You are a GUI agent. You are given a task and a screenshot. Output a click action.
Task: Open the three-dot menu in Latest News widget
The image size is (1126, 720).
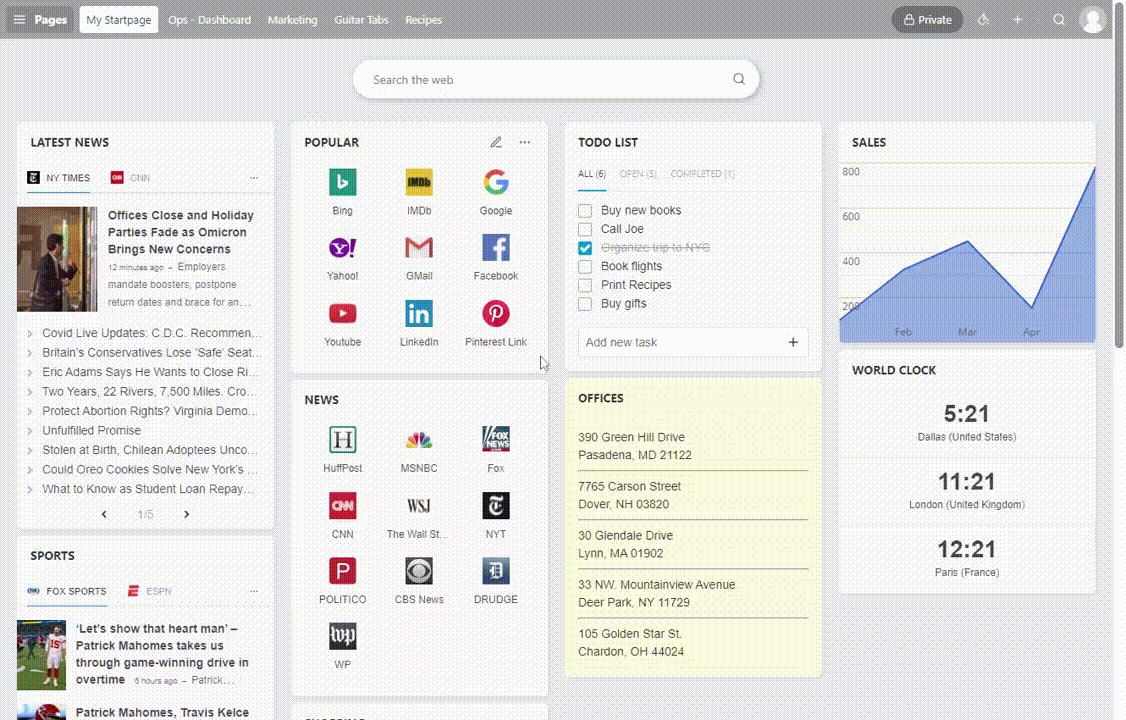pos(253,177)
